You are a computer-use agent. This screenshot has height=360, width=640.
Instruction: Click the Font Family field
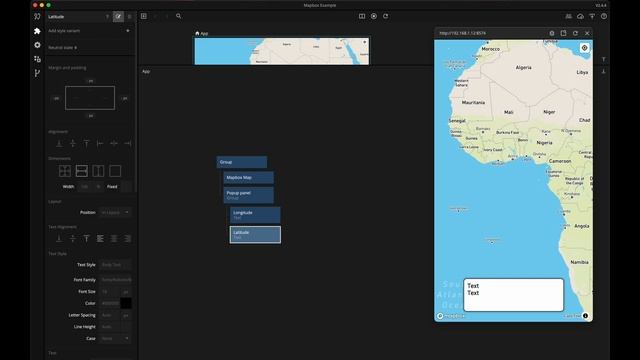click(116, 280)
